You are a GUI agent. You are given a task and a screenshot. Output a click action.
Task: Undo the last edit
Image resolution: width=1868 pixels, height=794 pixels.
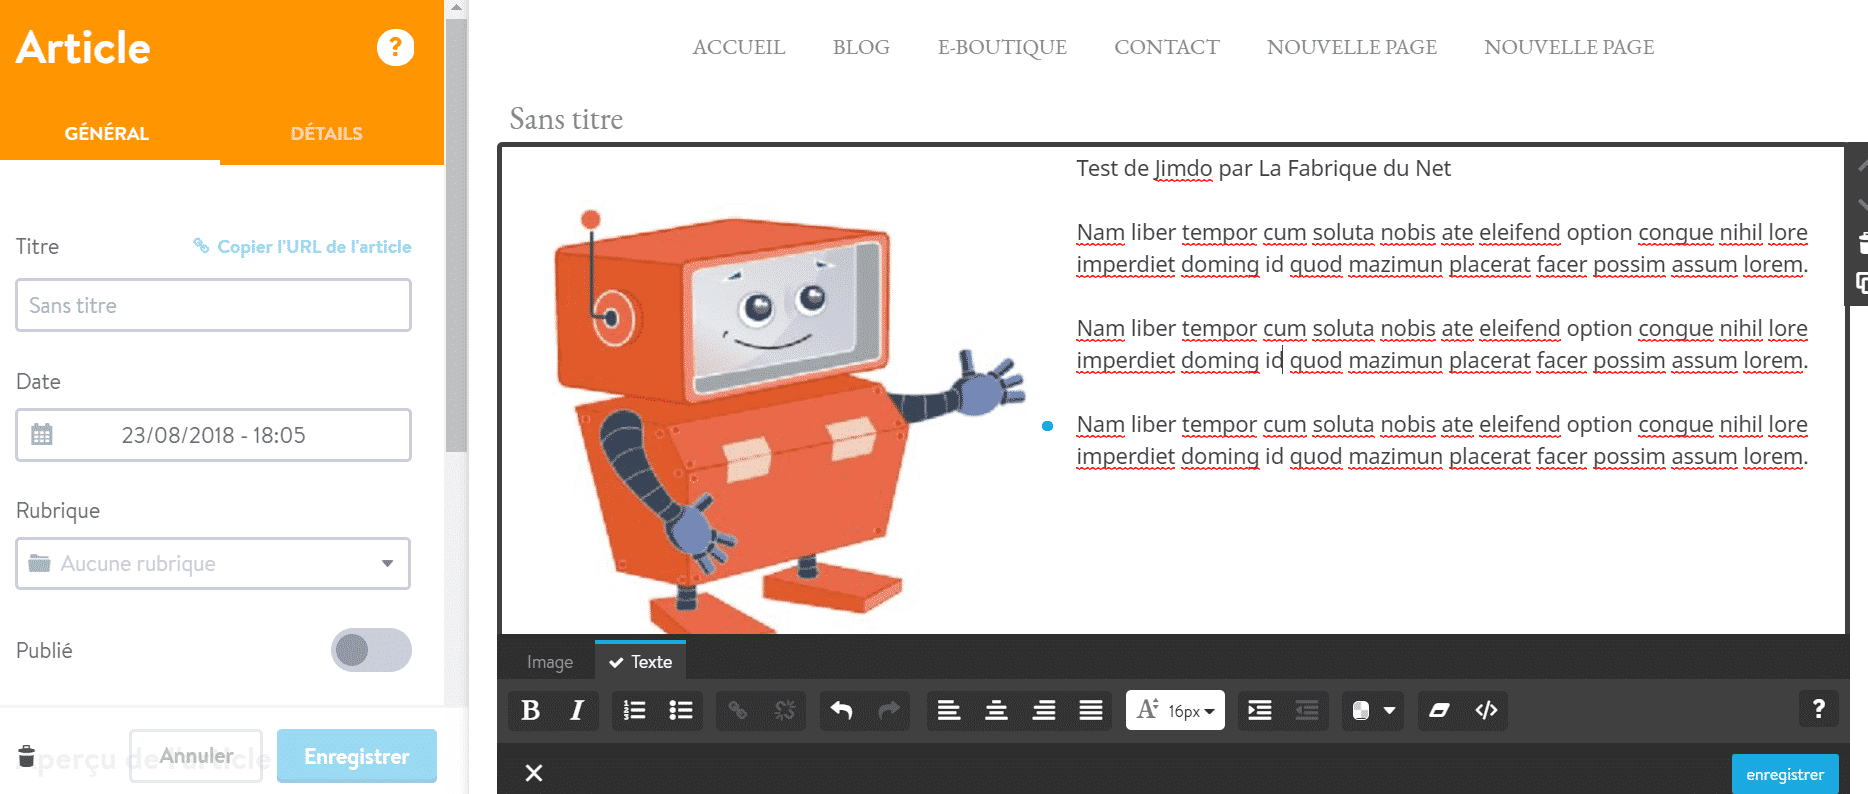pyautogui.click(x=841, y=710)
